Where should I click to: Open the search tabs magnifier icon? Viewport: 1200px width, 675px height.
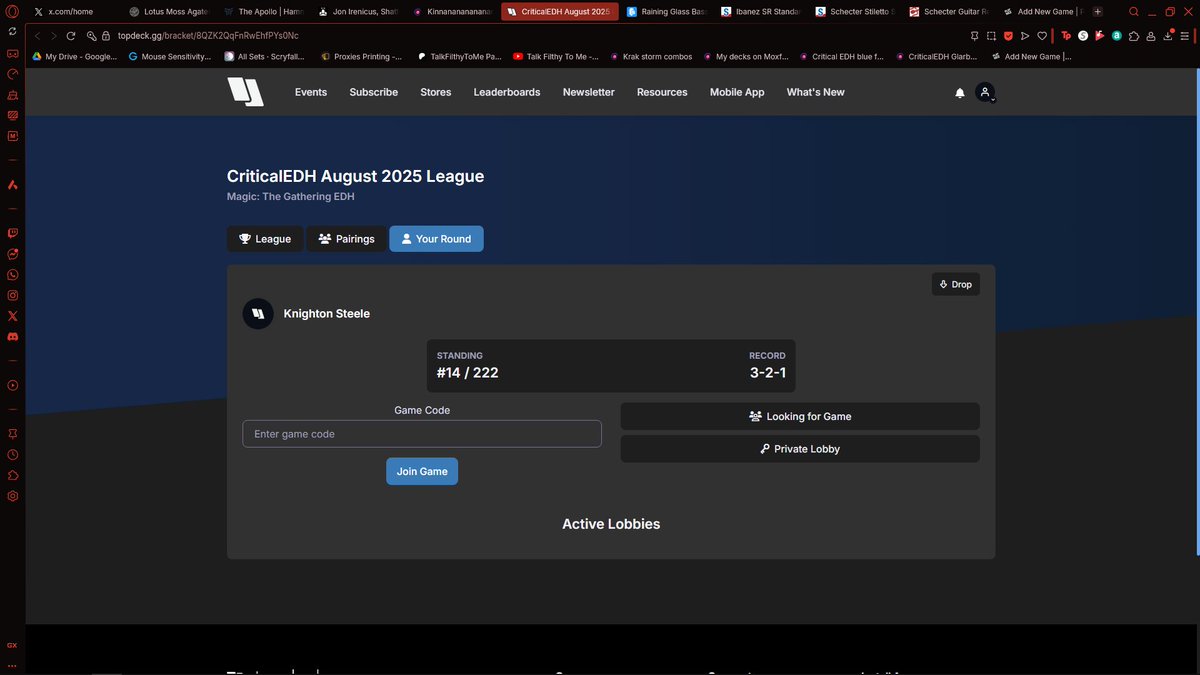[1133, 12]
